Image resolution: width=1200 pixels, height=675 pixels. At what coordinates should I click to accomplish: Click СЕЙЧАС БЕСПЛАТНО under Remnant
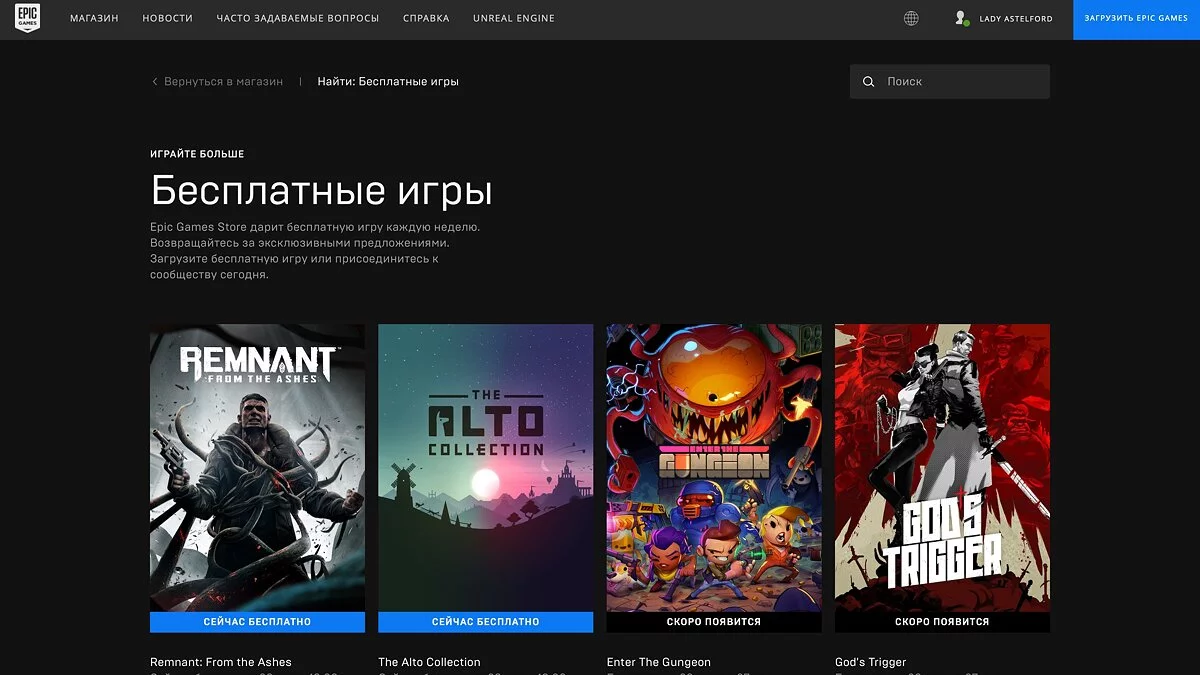coord(257,622)
